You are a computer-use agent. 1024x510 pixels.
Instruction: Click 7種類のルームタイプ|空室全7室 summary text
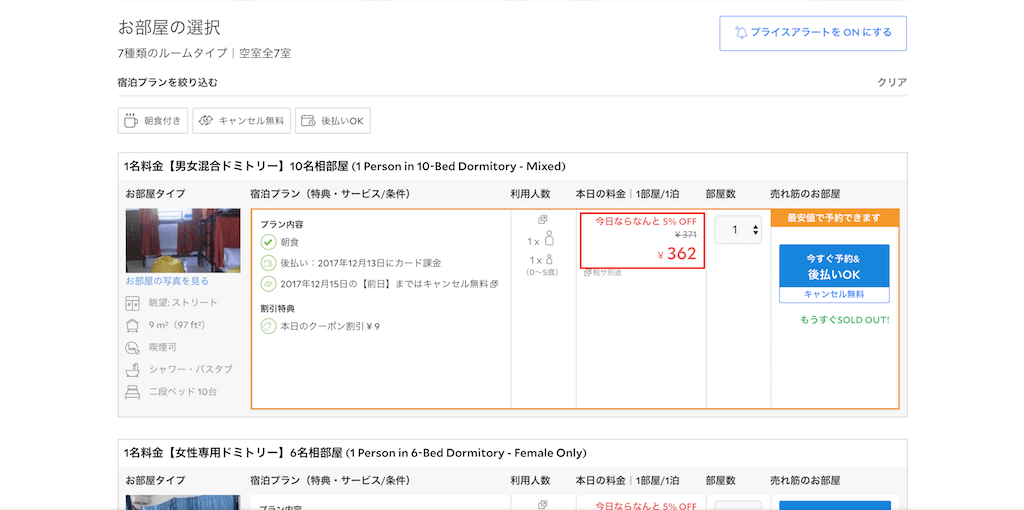click(204, 54)
